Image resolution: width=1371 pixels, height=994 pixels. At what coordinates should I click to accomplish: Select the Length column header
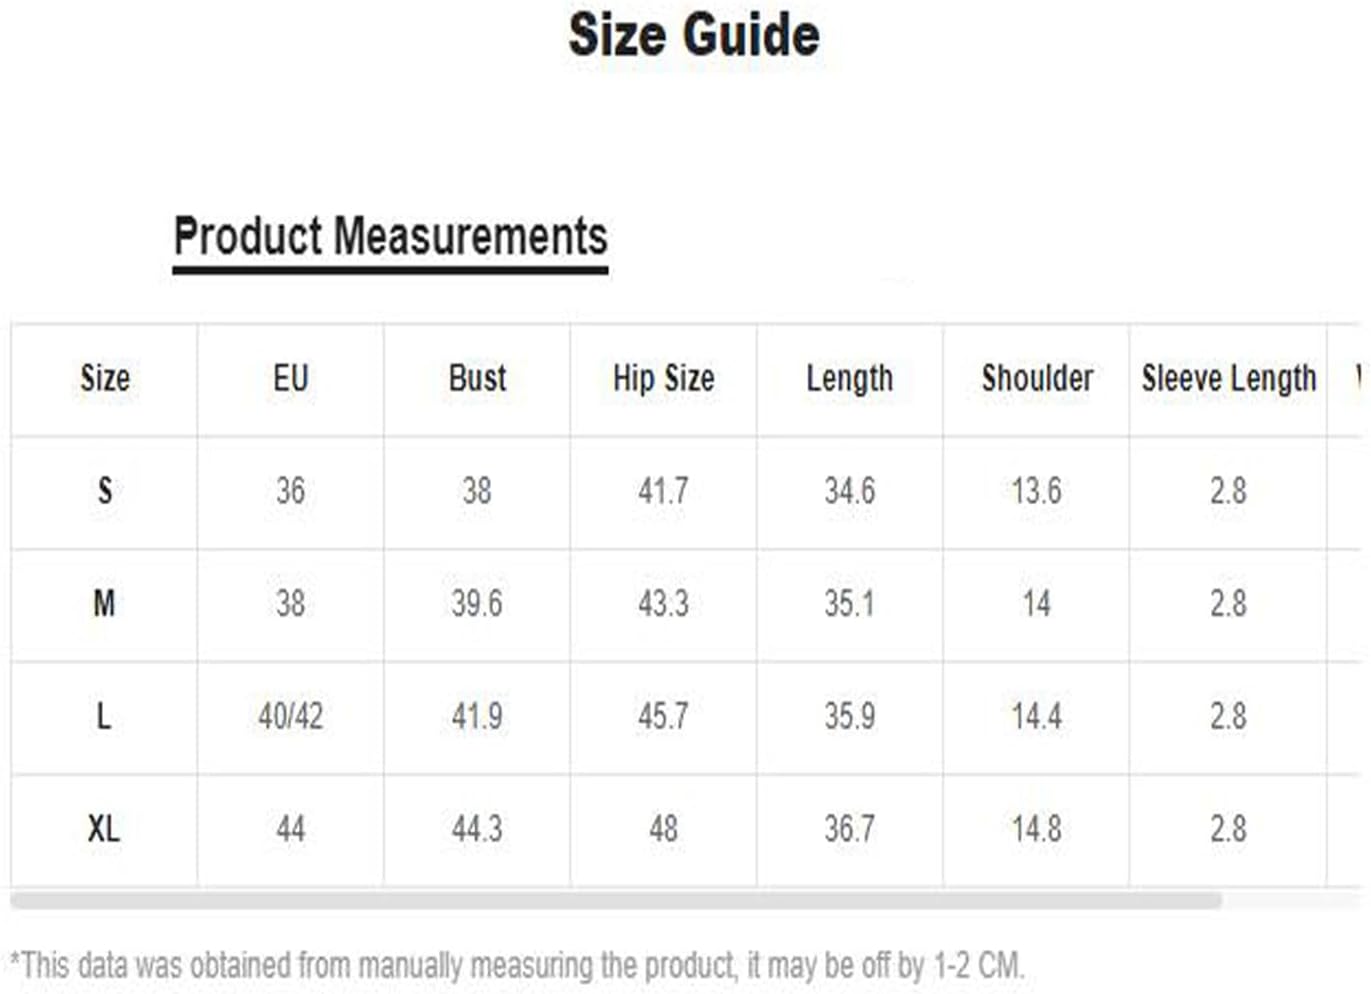(850, 379)
